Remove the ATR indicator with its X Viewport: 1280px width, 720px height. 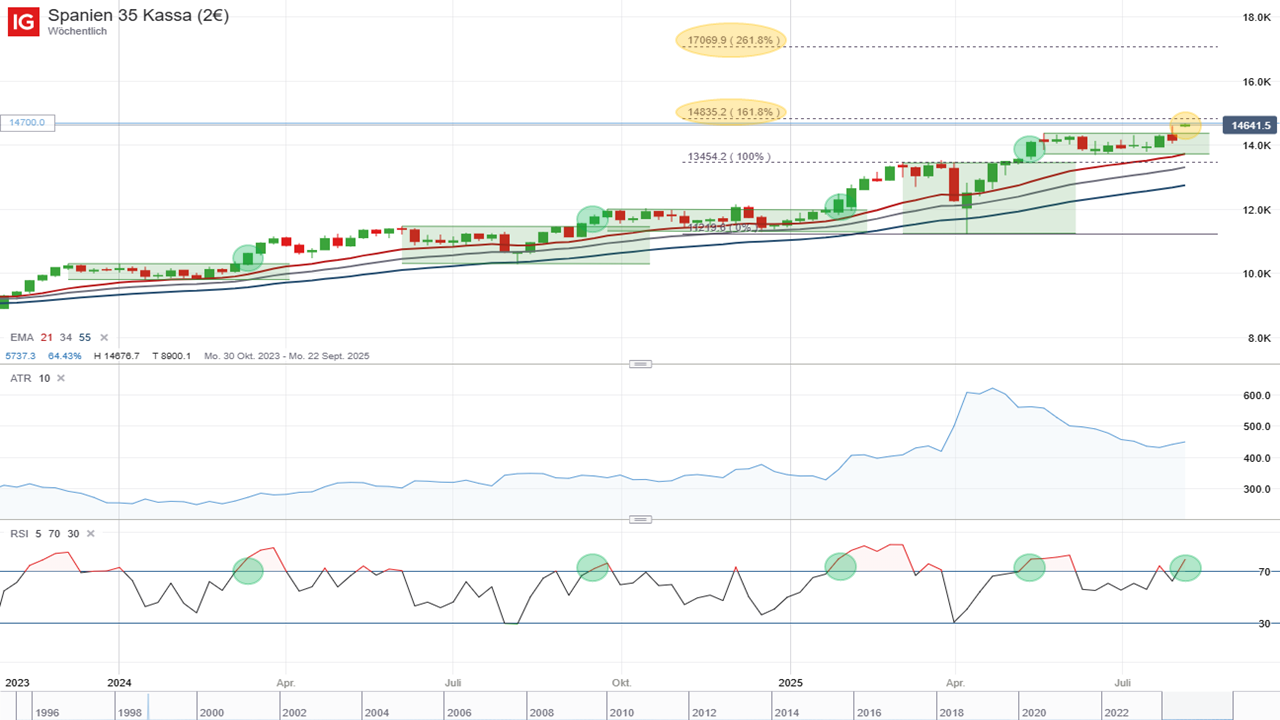[x=60, y=378]
